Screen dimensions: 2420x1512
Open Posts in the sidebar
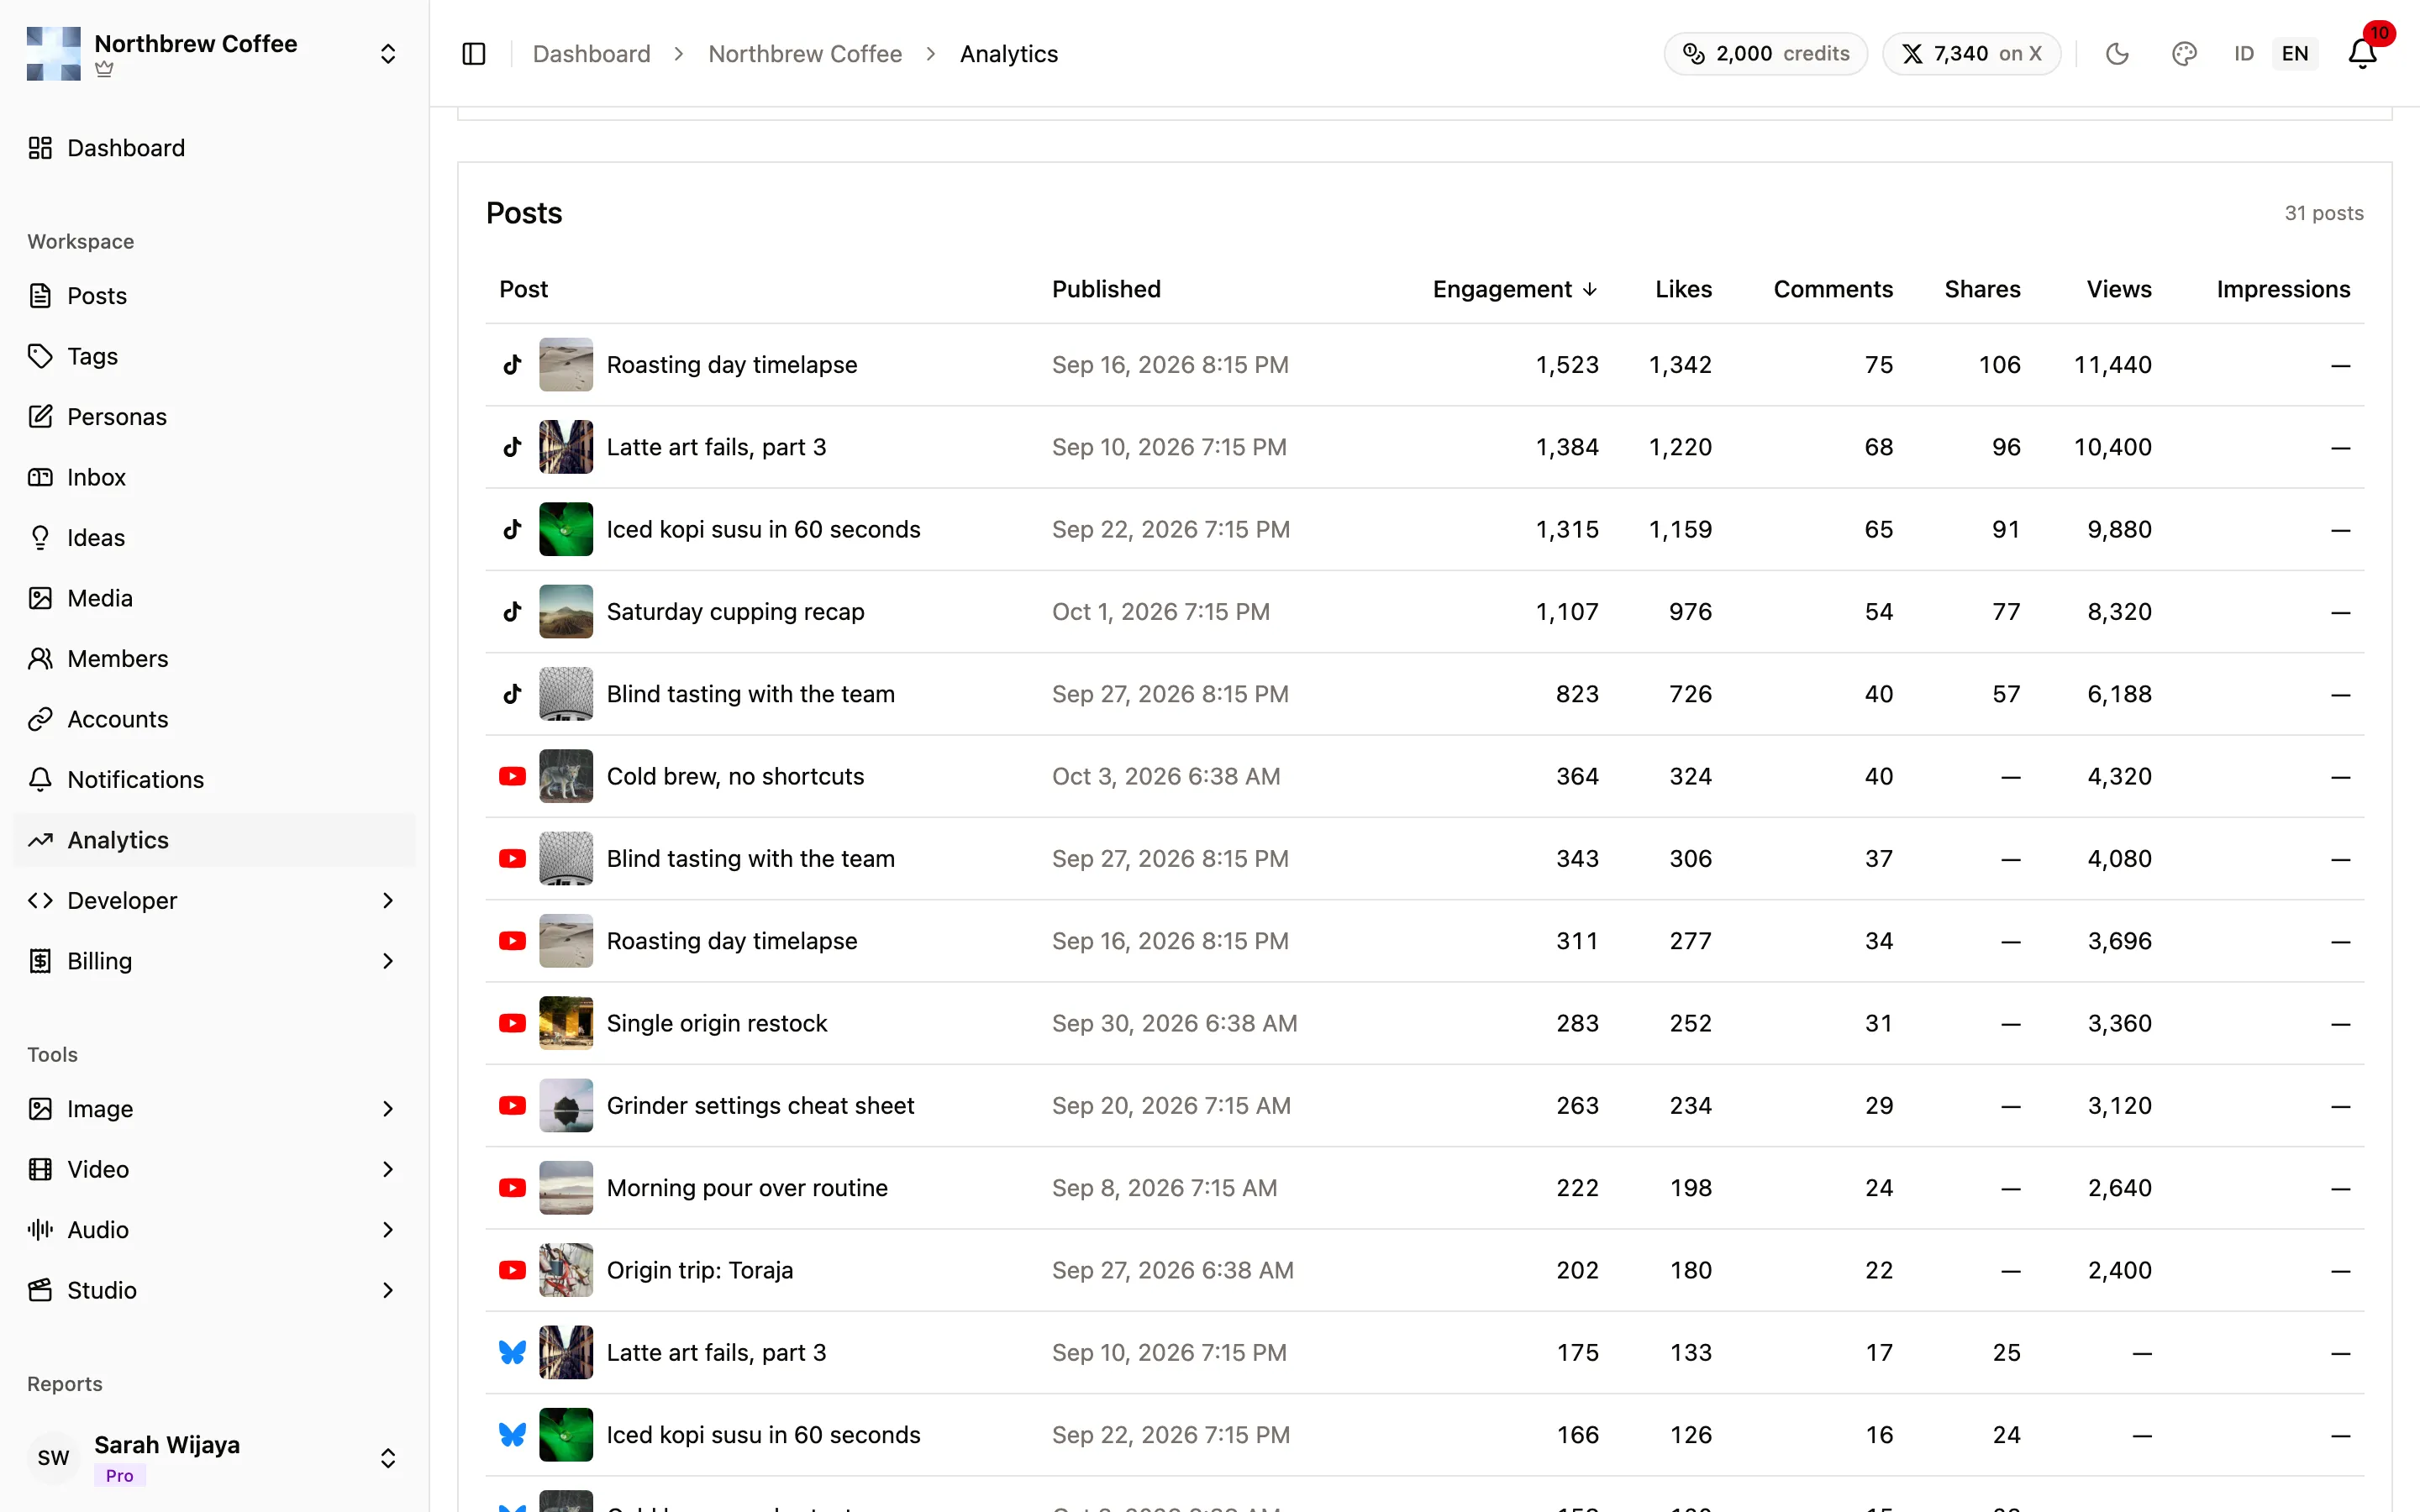click(213, 296)
